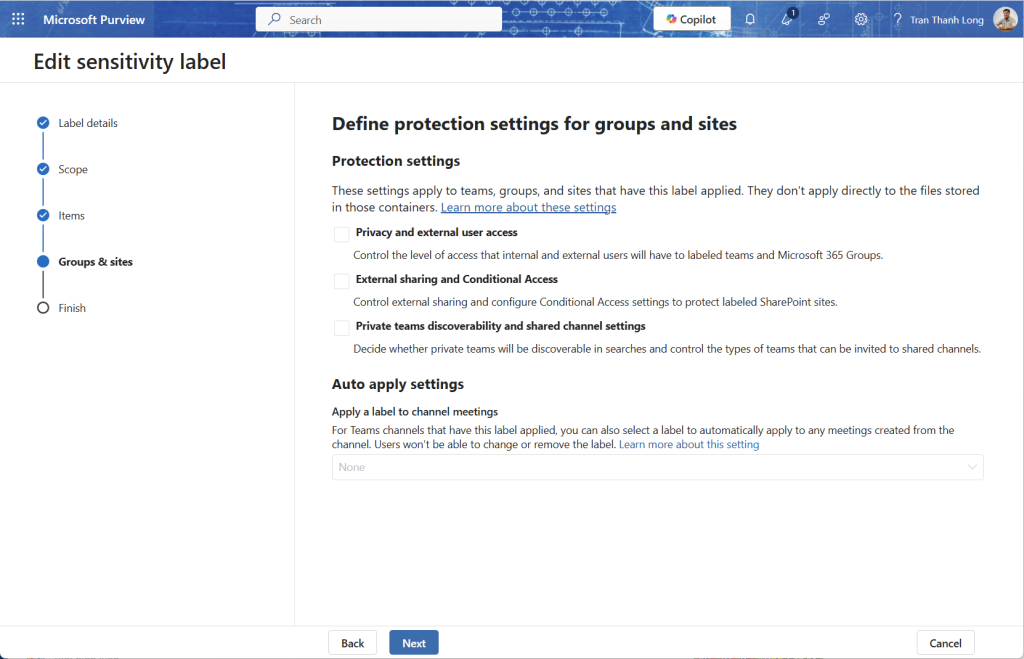Open the people/community icon in header
This screenshot has width=1024, height=659.
pos(824,19)
